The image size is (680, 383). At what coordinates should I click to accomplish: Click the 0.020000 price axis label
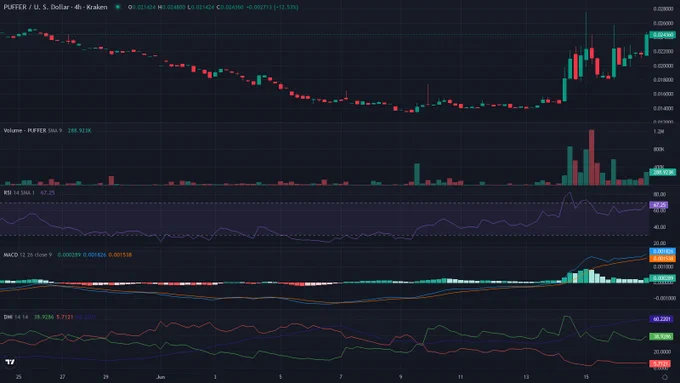click(x=663, y=66)
